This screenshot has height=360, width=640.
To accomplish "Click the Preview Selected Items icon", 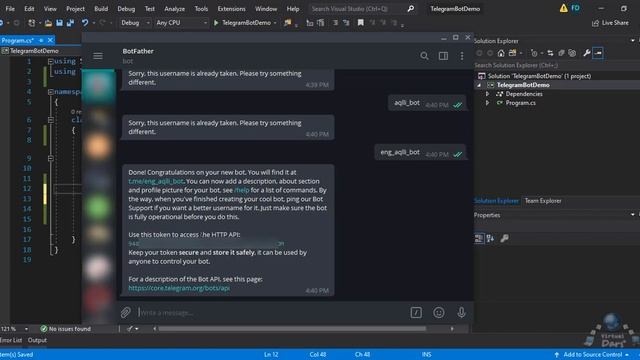I will pos(598,53).
